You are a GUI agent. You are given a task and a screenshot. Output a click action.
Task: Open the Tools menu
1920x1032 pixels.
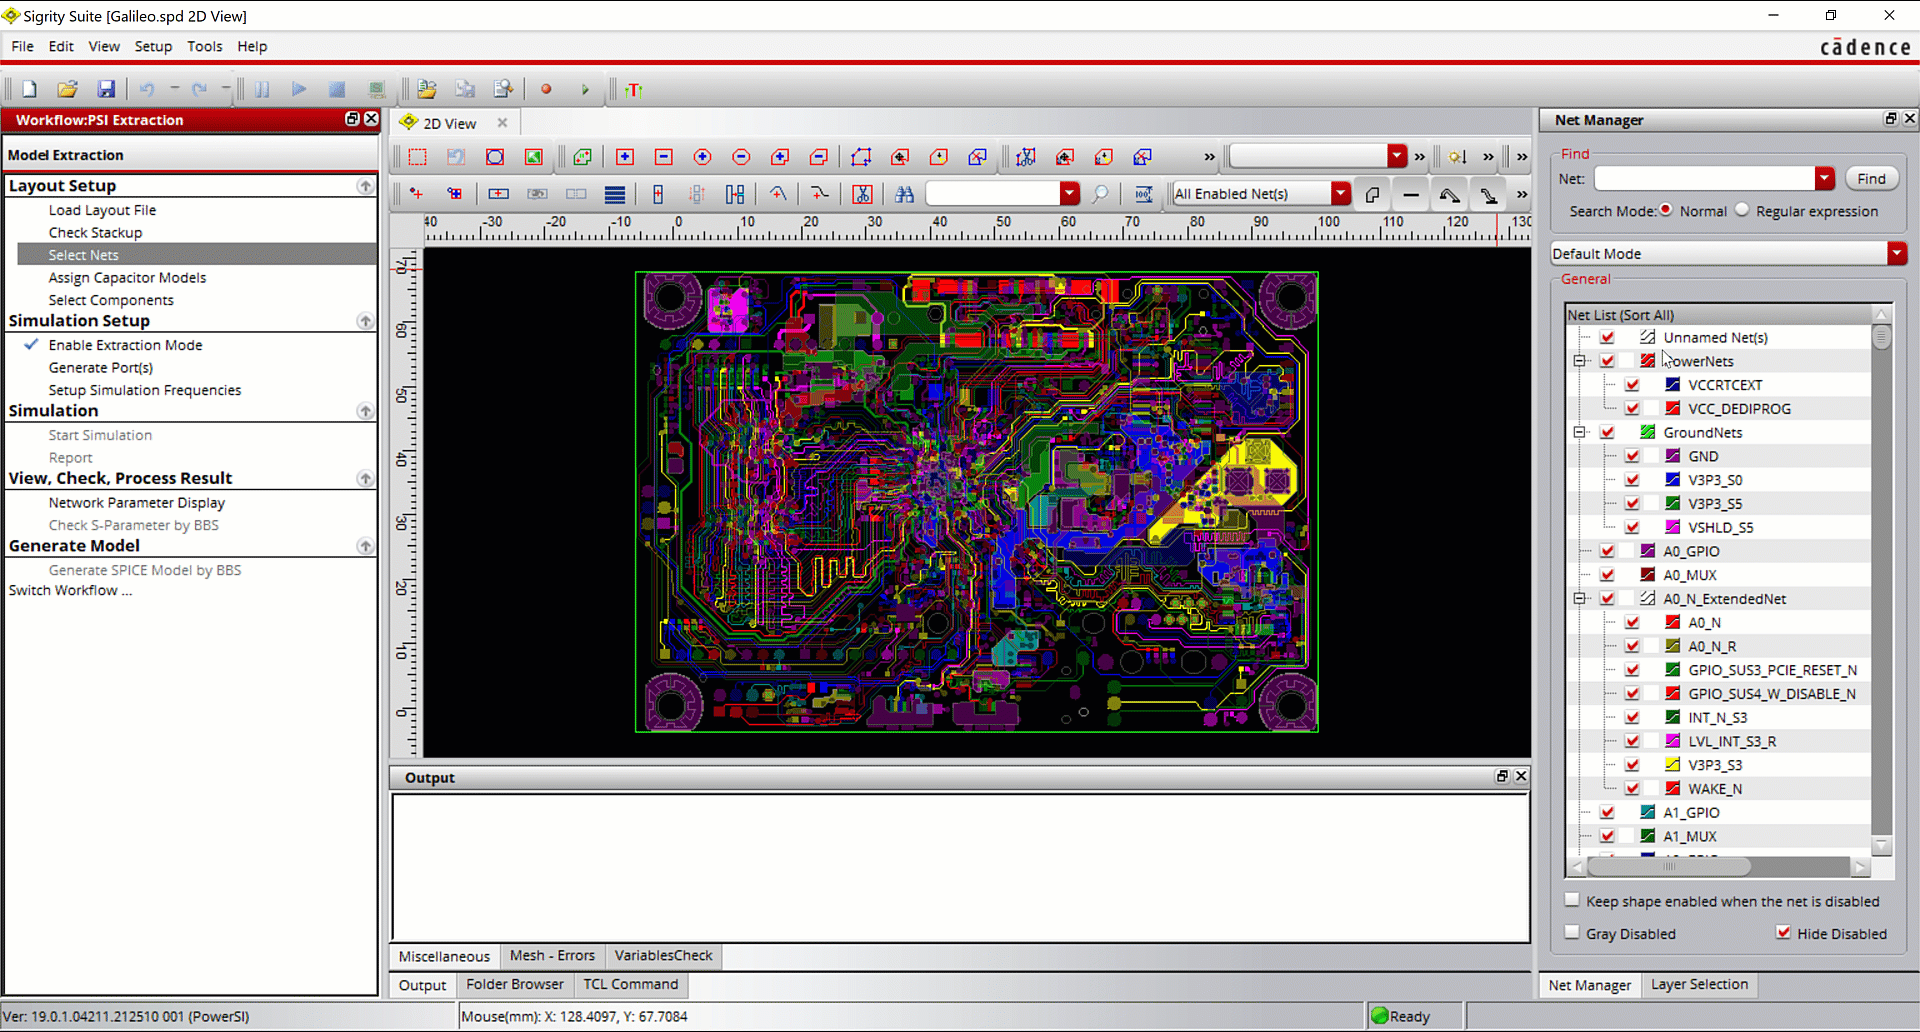click(205, 46)
